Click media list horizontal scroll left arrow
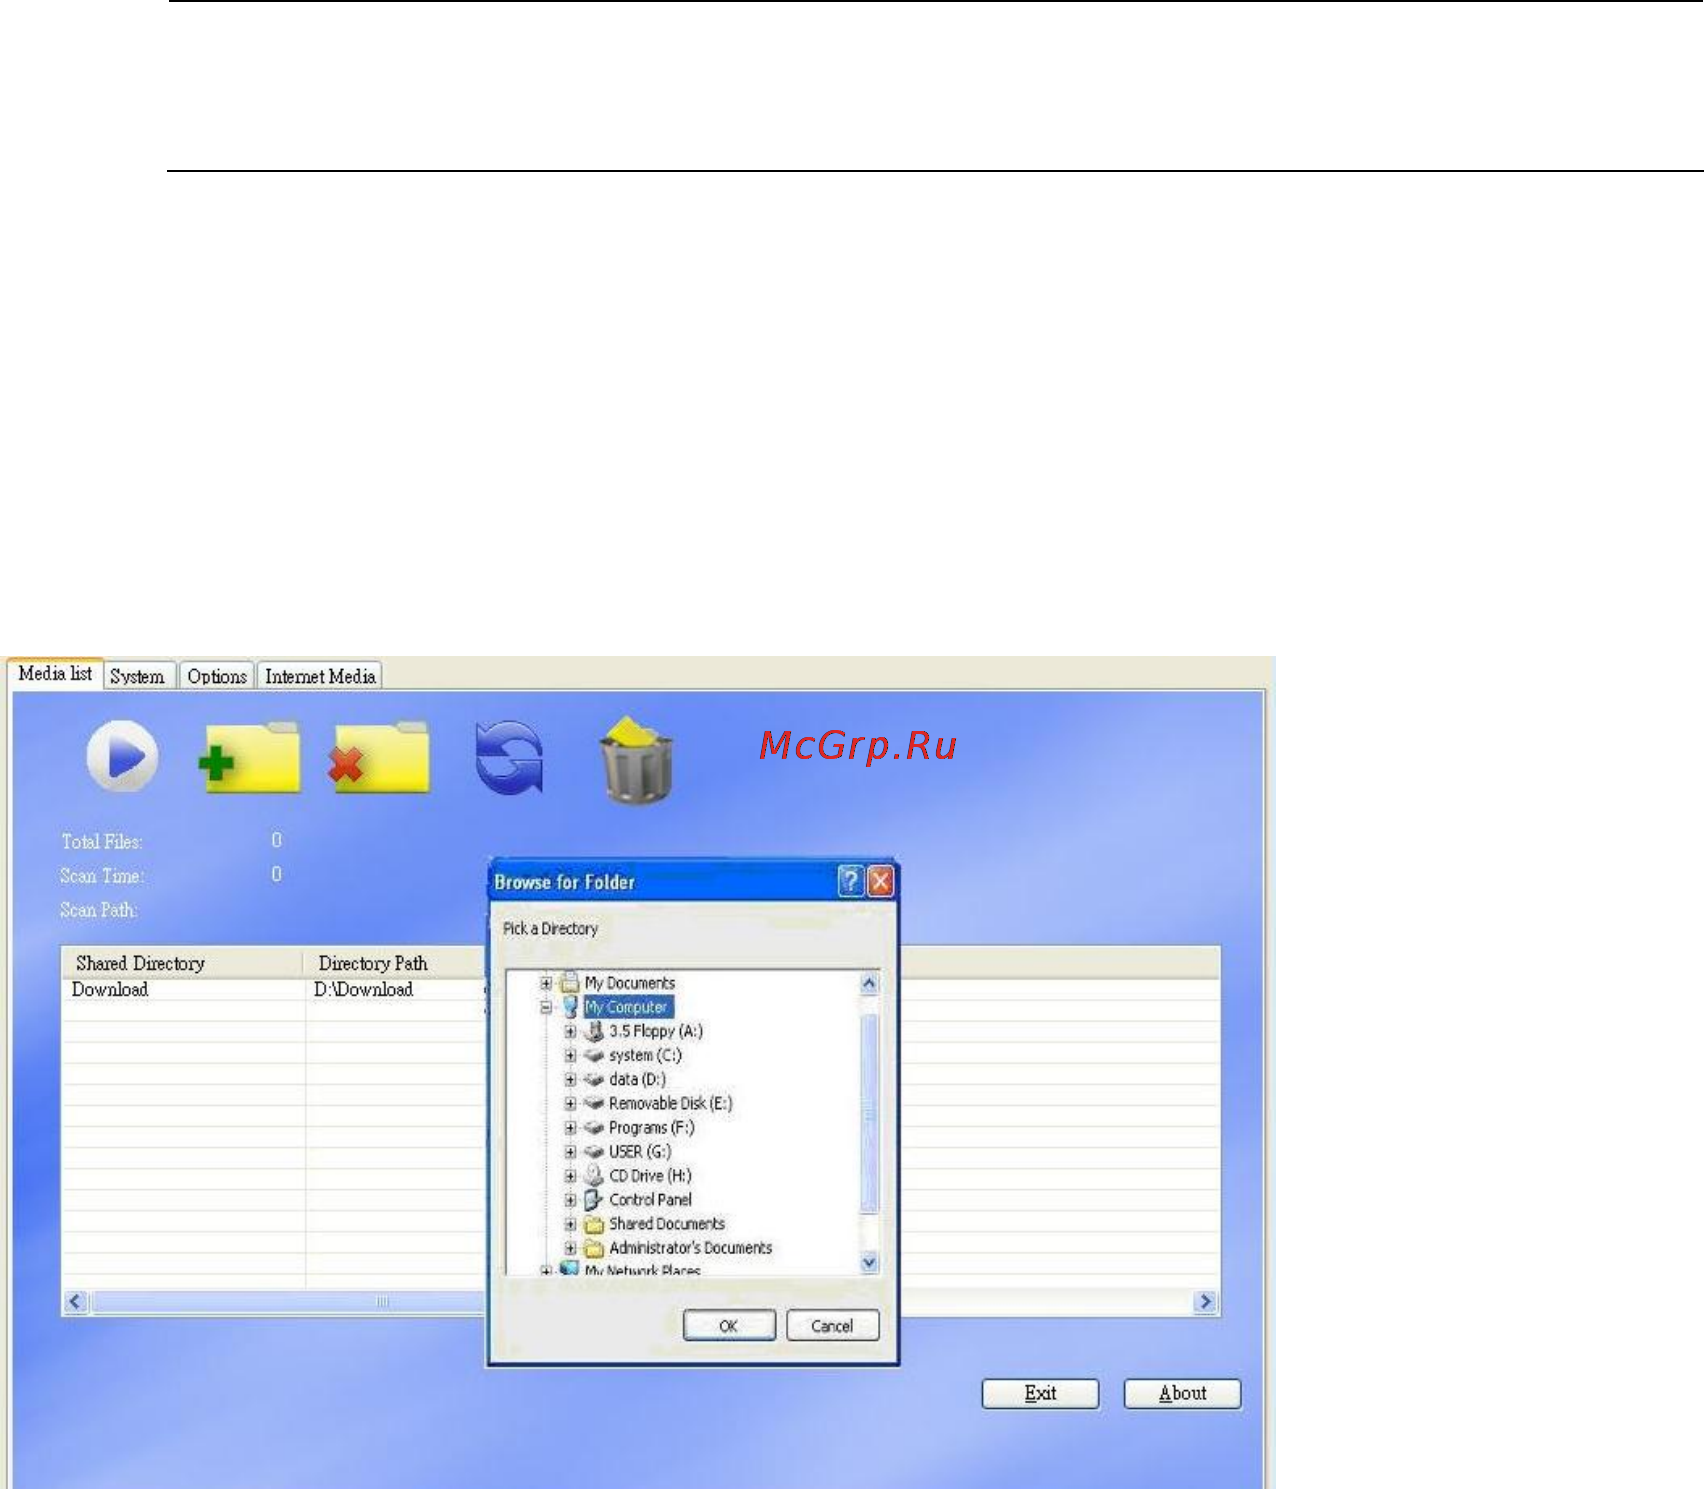Screen dimensions: 1704x1489 [76, 1301]
